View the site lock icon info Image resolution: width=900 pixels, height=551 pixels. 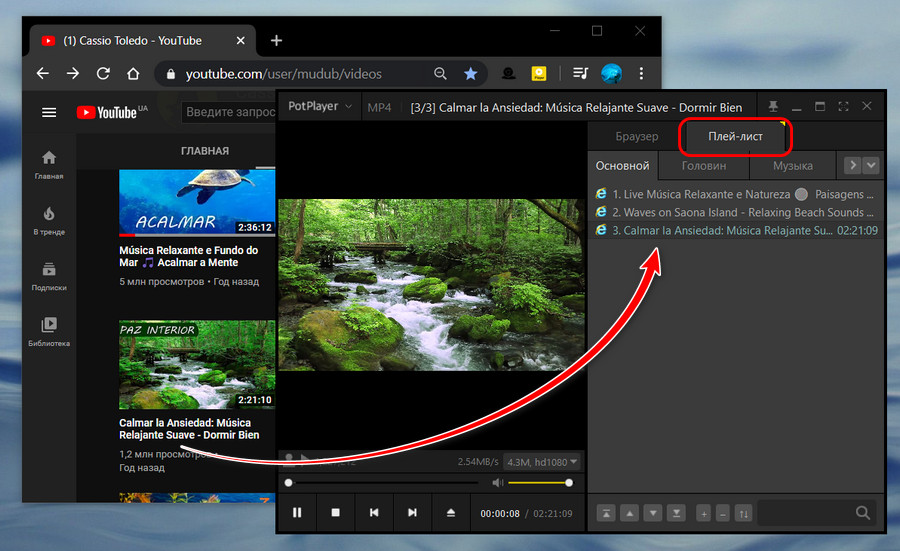pos(170,74)
